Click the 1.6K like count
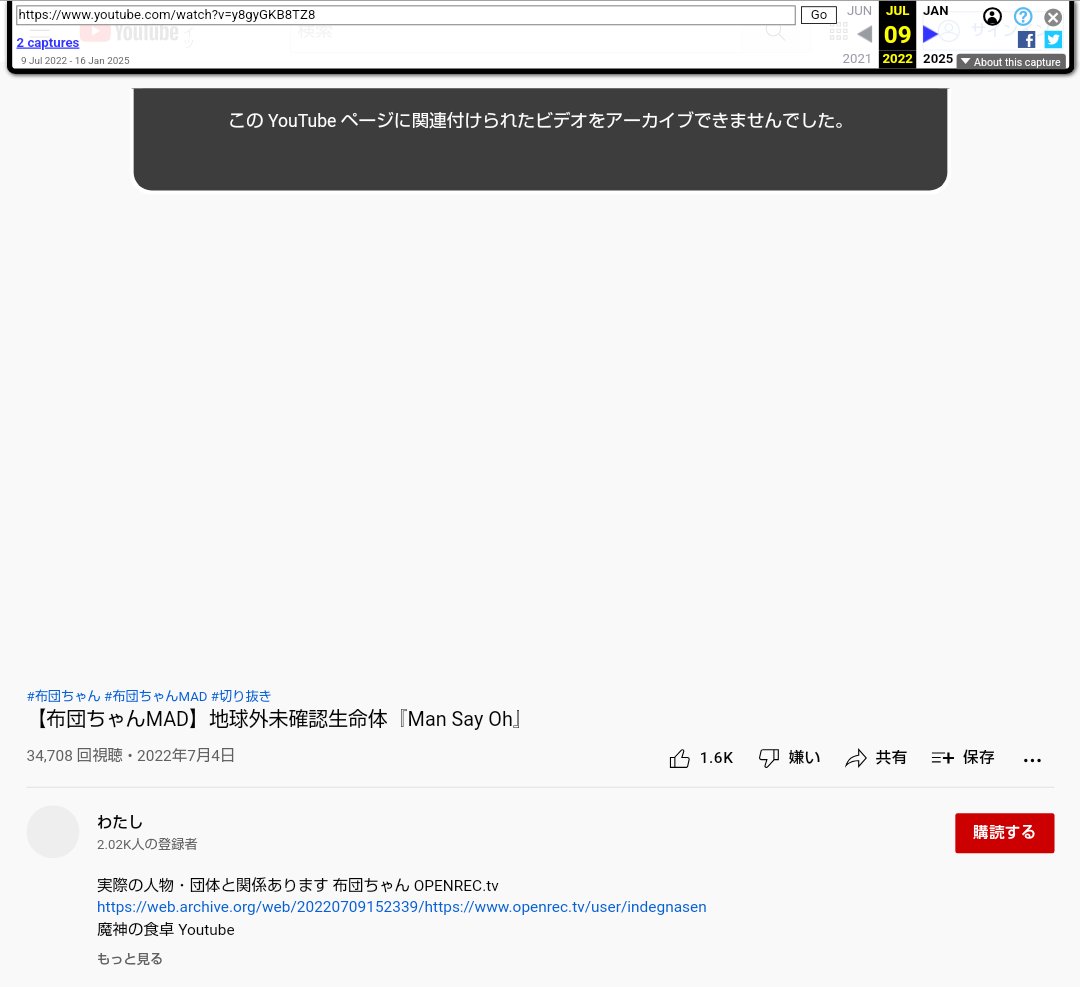Viewport: 1080px width, 987px height. (716, 758)
